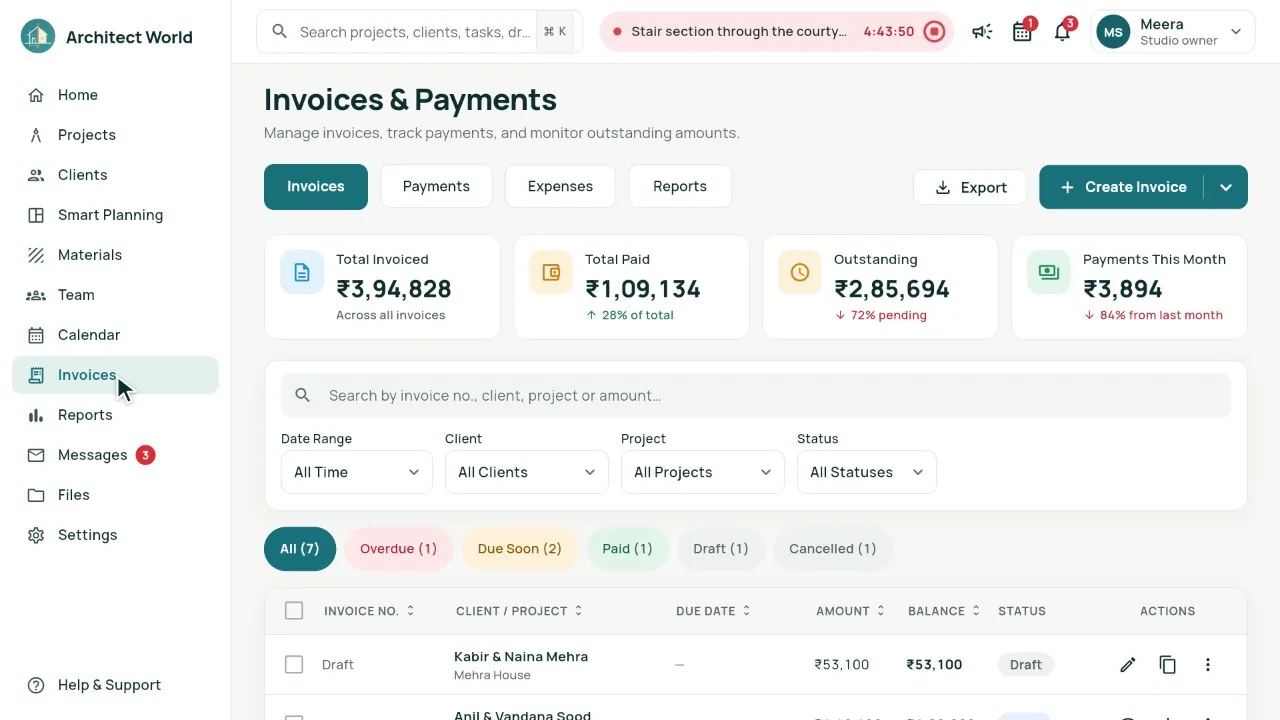Filter by Overdue (1) chip
The height and width of the screenshot is (720, 1280).
[x=398, y=549]
